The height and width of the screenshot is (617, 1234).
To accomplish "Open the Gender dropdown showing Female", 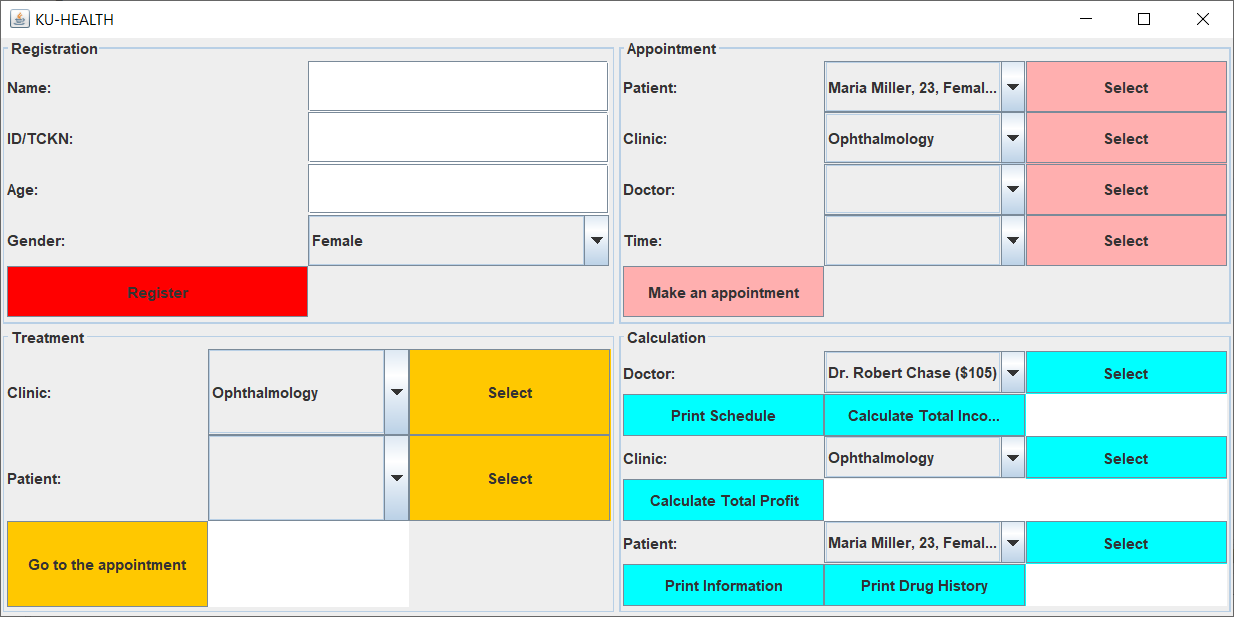I will tap(458, 240).
